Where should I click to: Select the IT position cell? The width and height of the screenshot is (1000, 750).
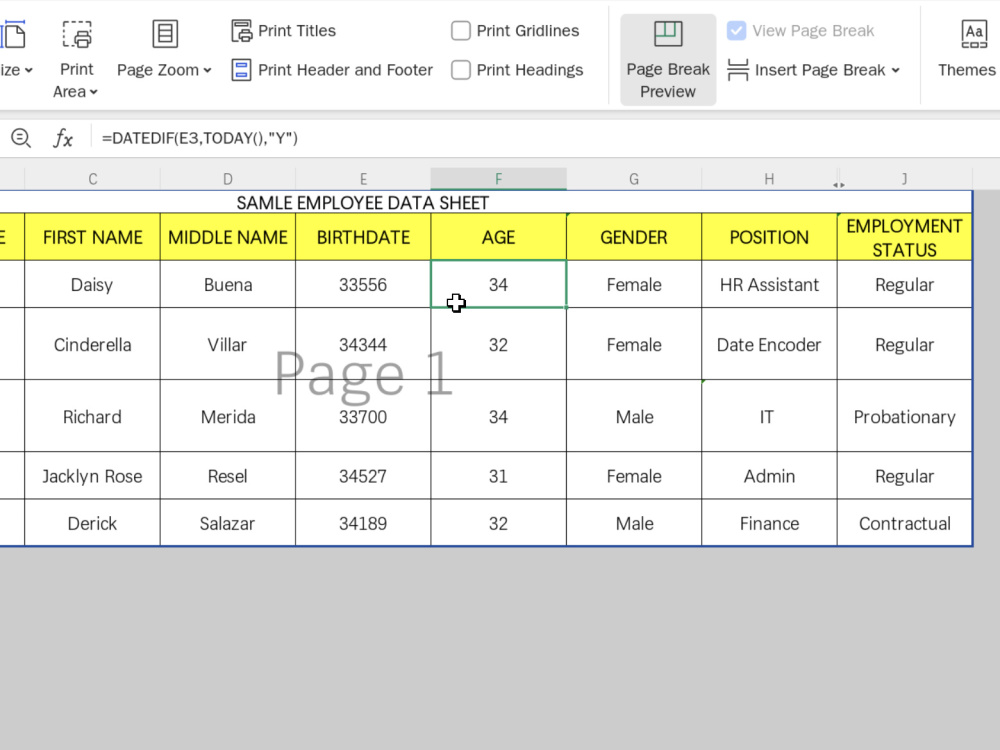pyautogui.click(x=769, y=416)
